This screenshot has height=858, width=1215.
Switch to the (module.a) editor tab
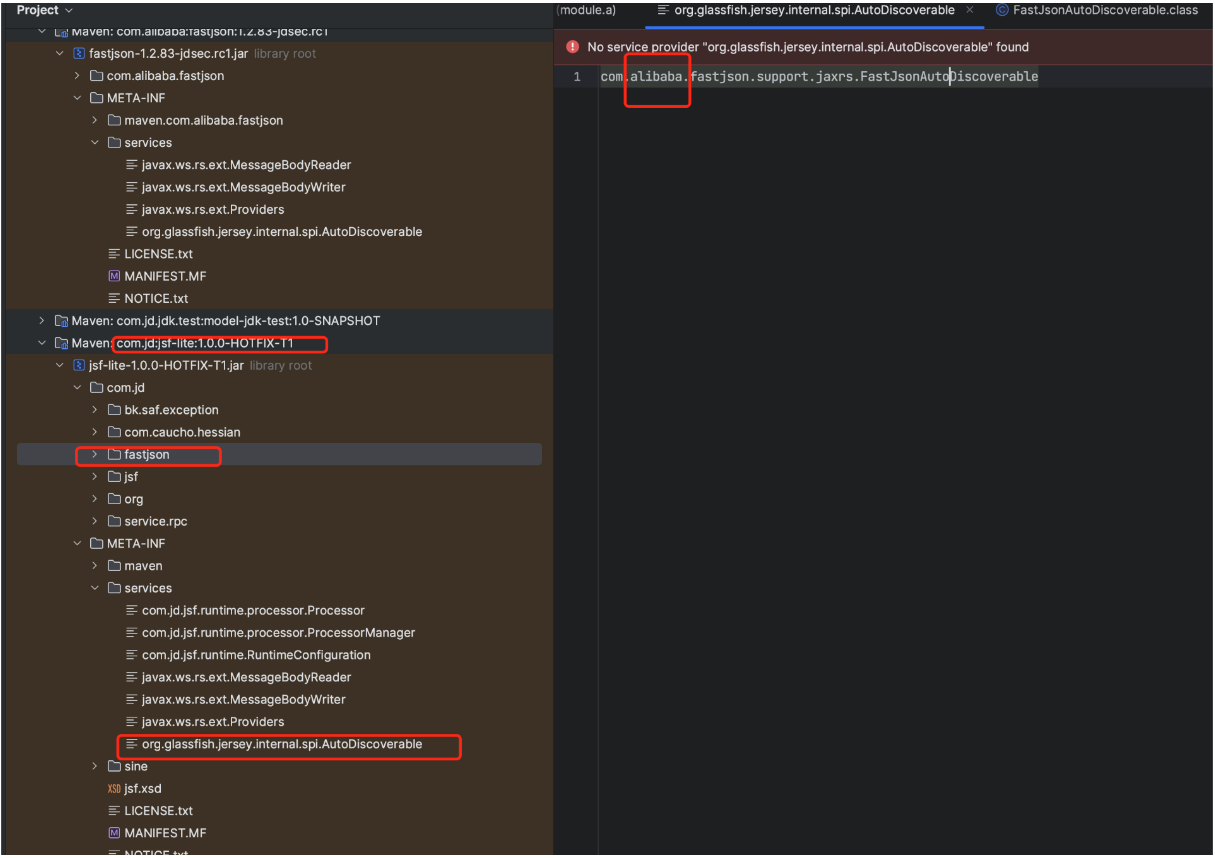pos(586,10)
